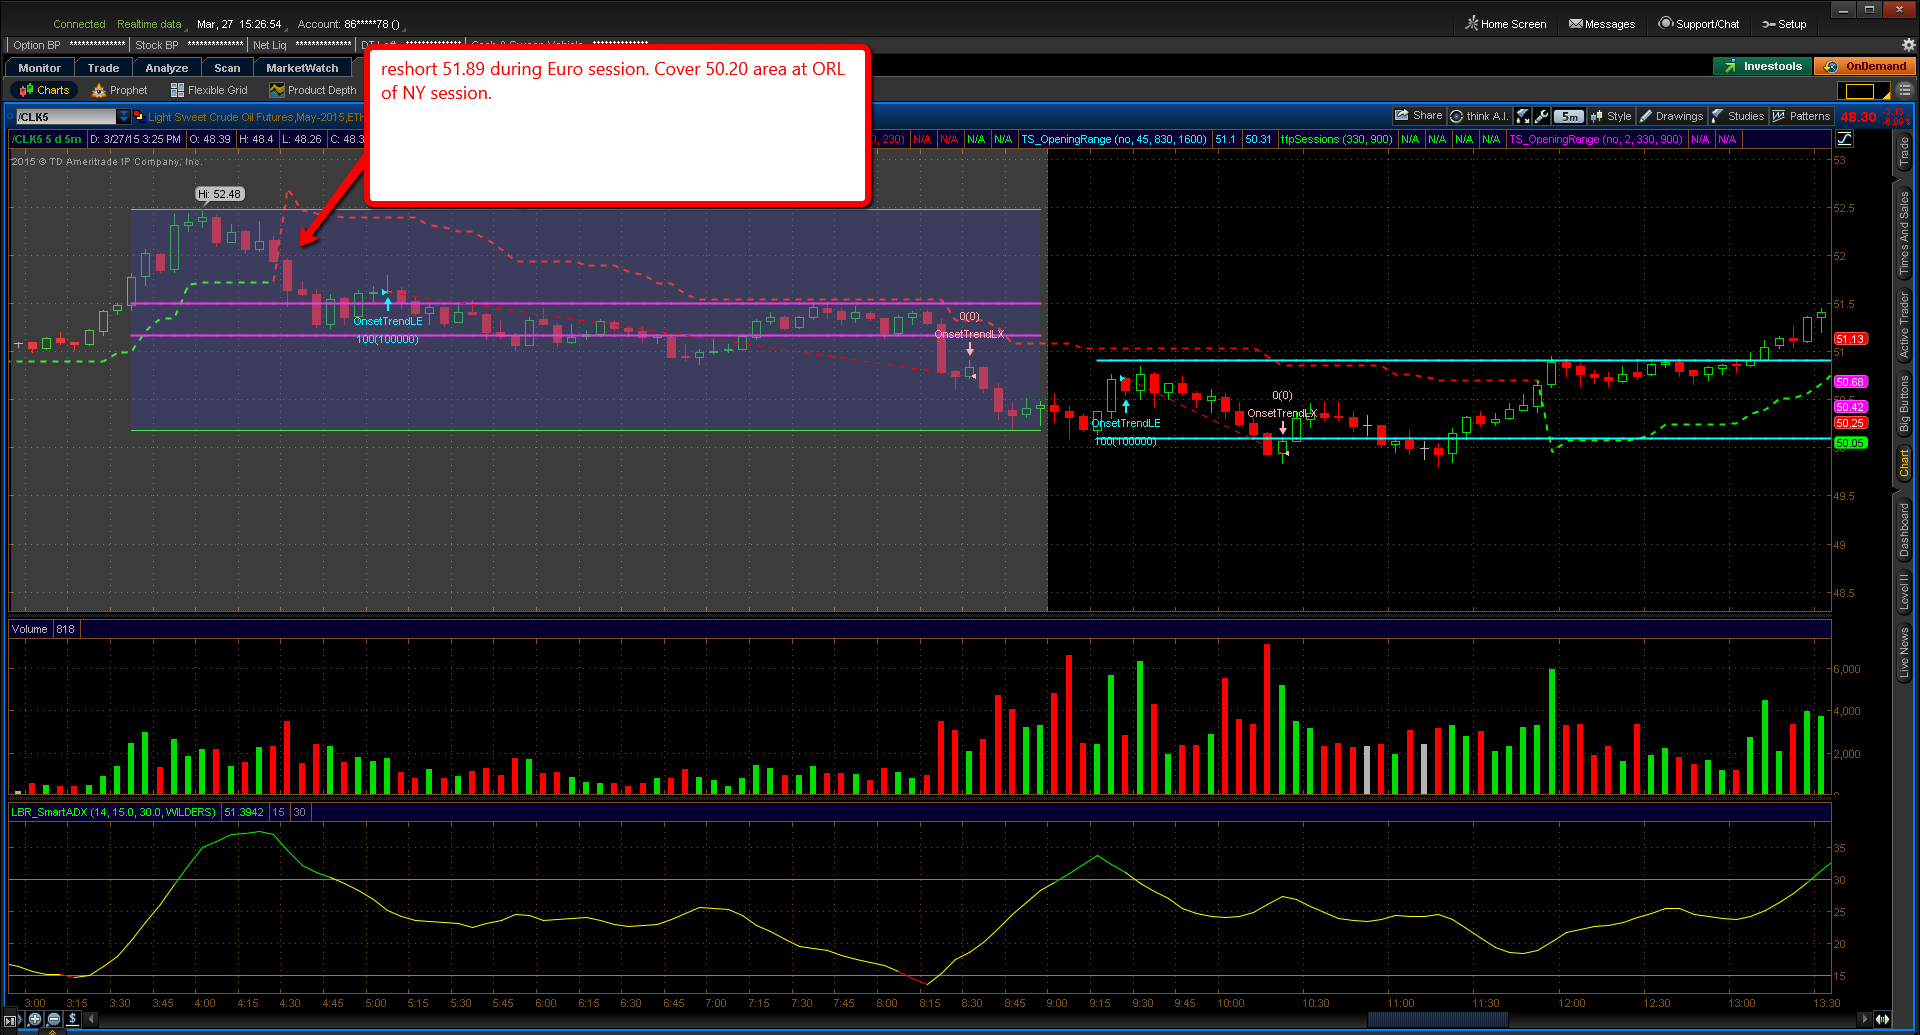Click the Hi: 52.48 price bubble
This screenshot has width=1920, height=1035.
click(x=219, y=194)
